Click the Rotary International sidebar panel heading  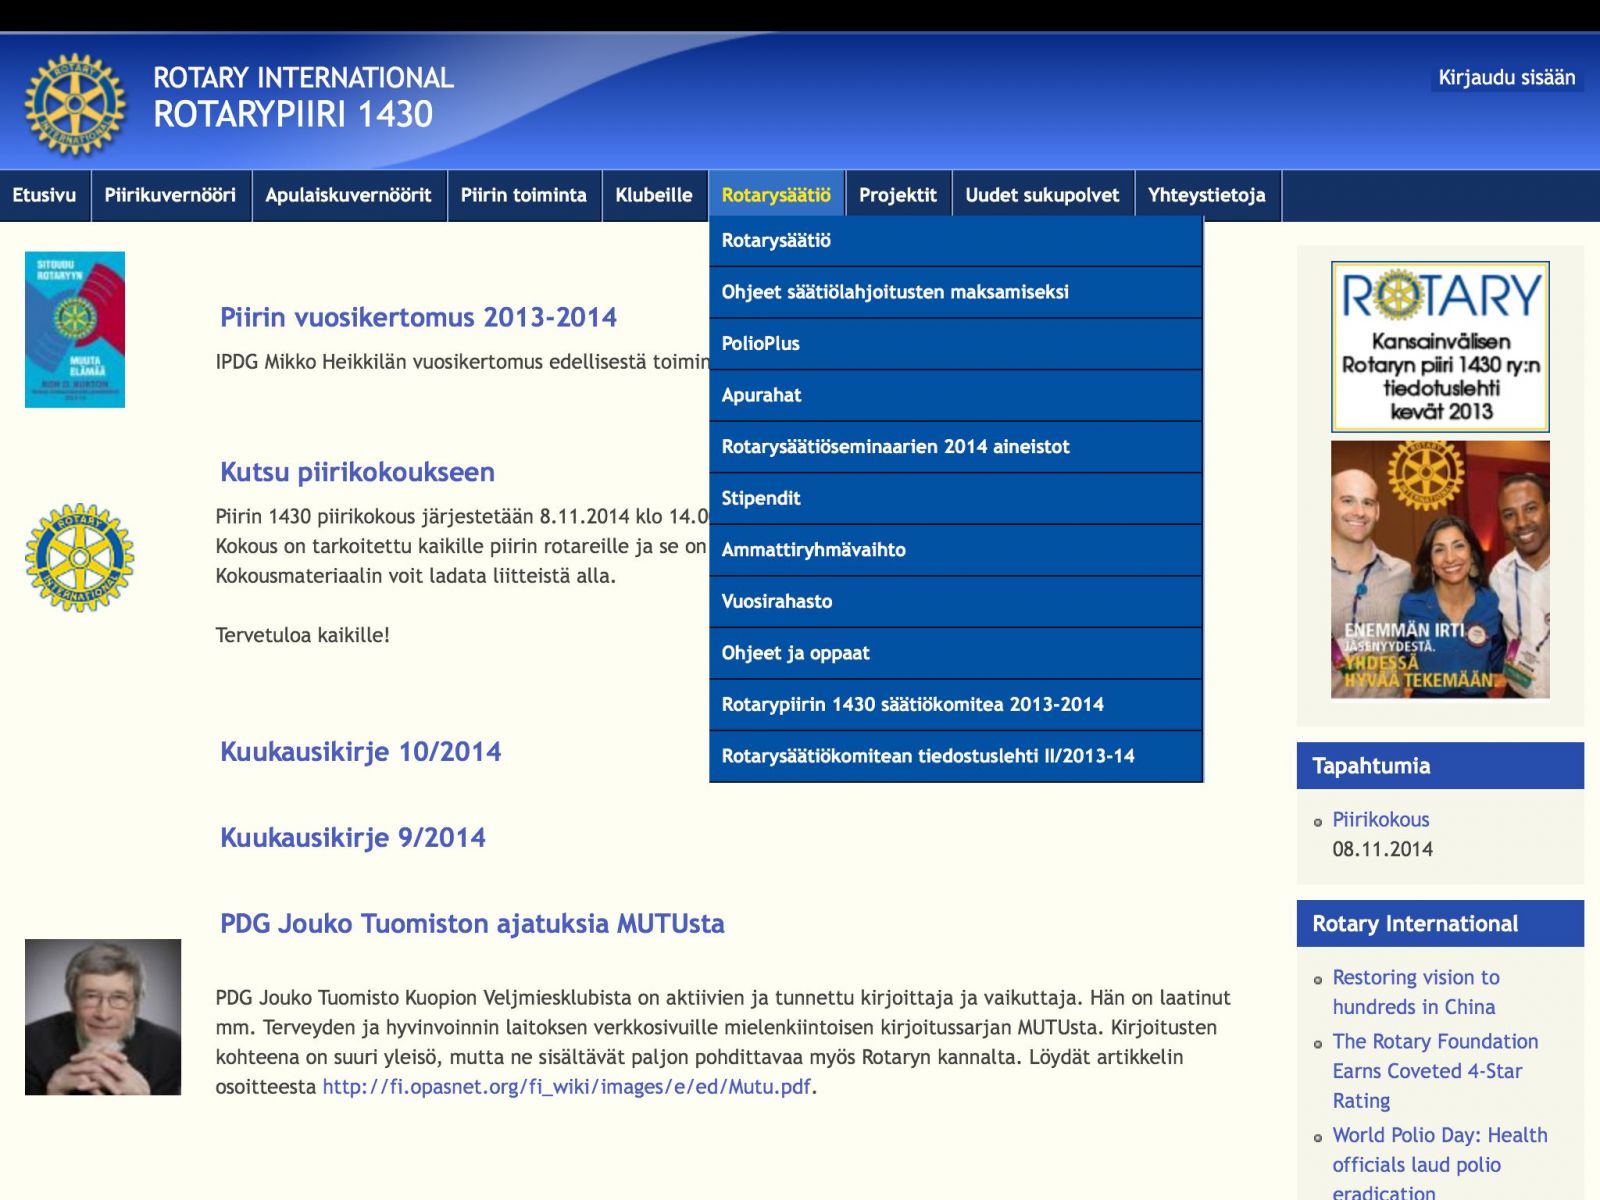[x=1440, y=924]
